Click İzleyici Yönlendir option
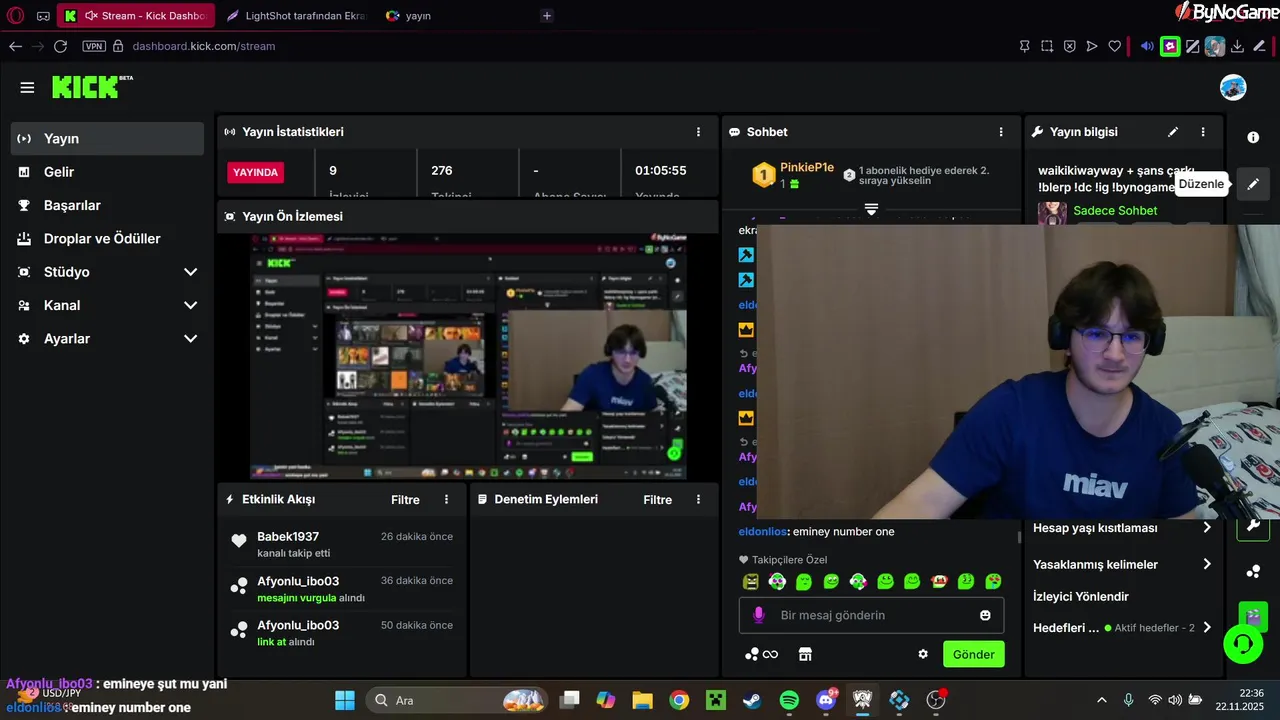This screenshot has width=1280, height=720. click(x=1081, y=596)
